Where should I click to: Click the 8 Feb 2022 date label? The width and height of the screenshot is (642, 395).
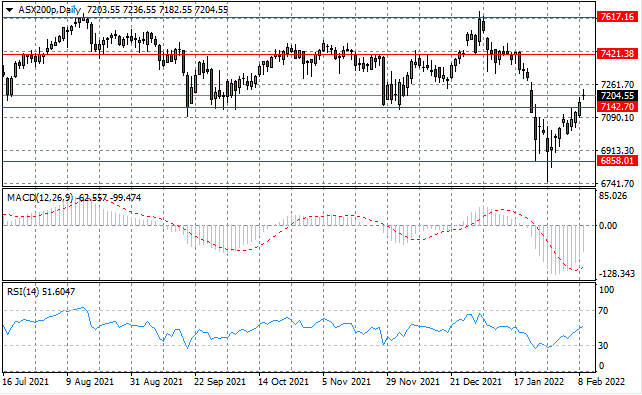tap(601, 382)
